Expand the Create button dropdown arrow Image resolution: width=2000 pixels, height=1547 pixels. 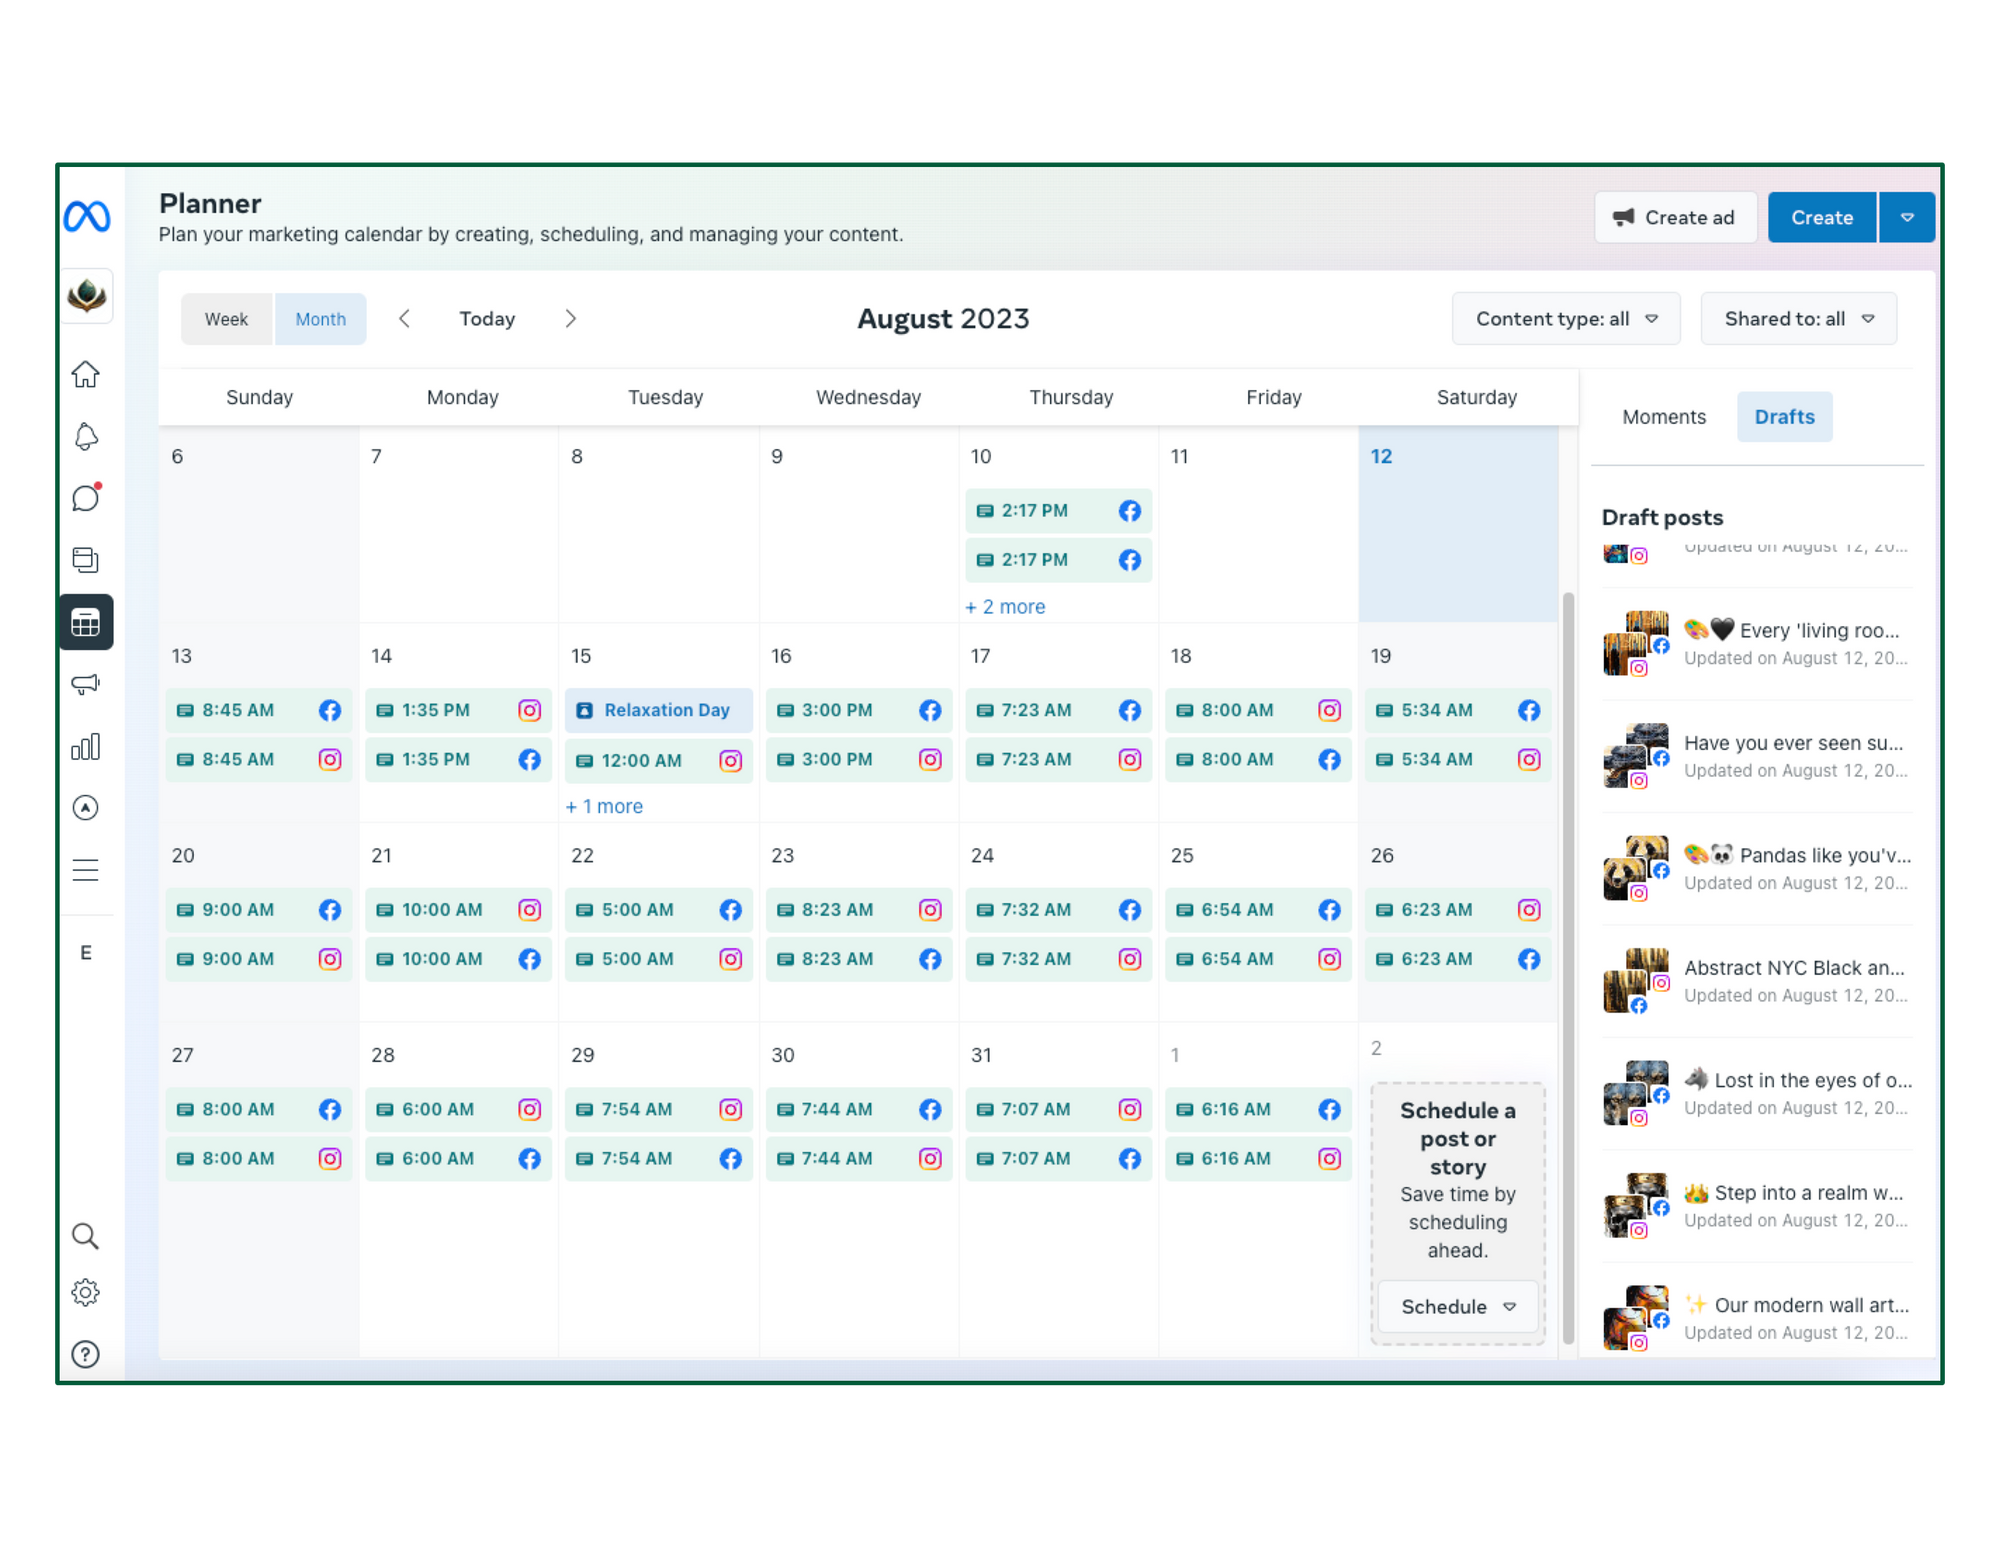pyautogui.click(x=1907, y=217)
